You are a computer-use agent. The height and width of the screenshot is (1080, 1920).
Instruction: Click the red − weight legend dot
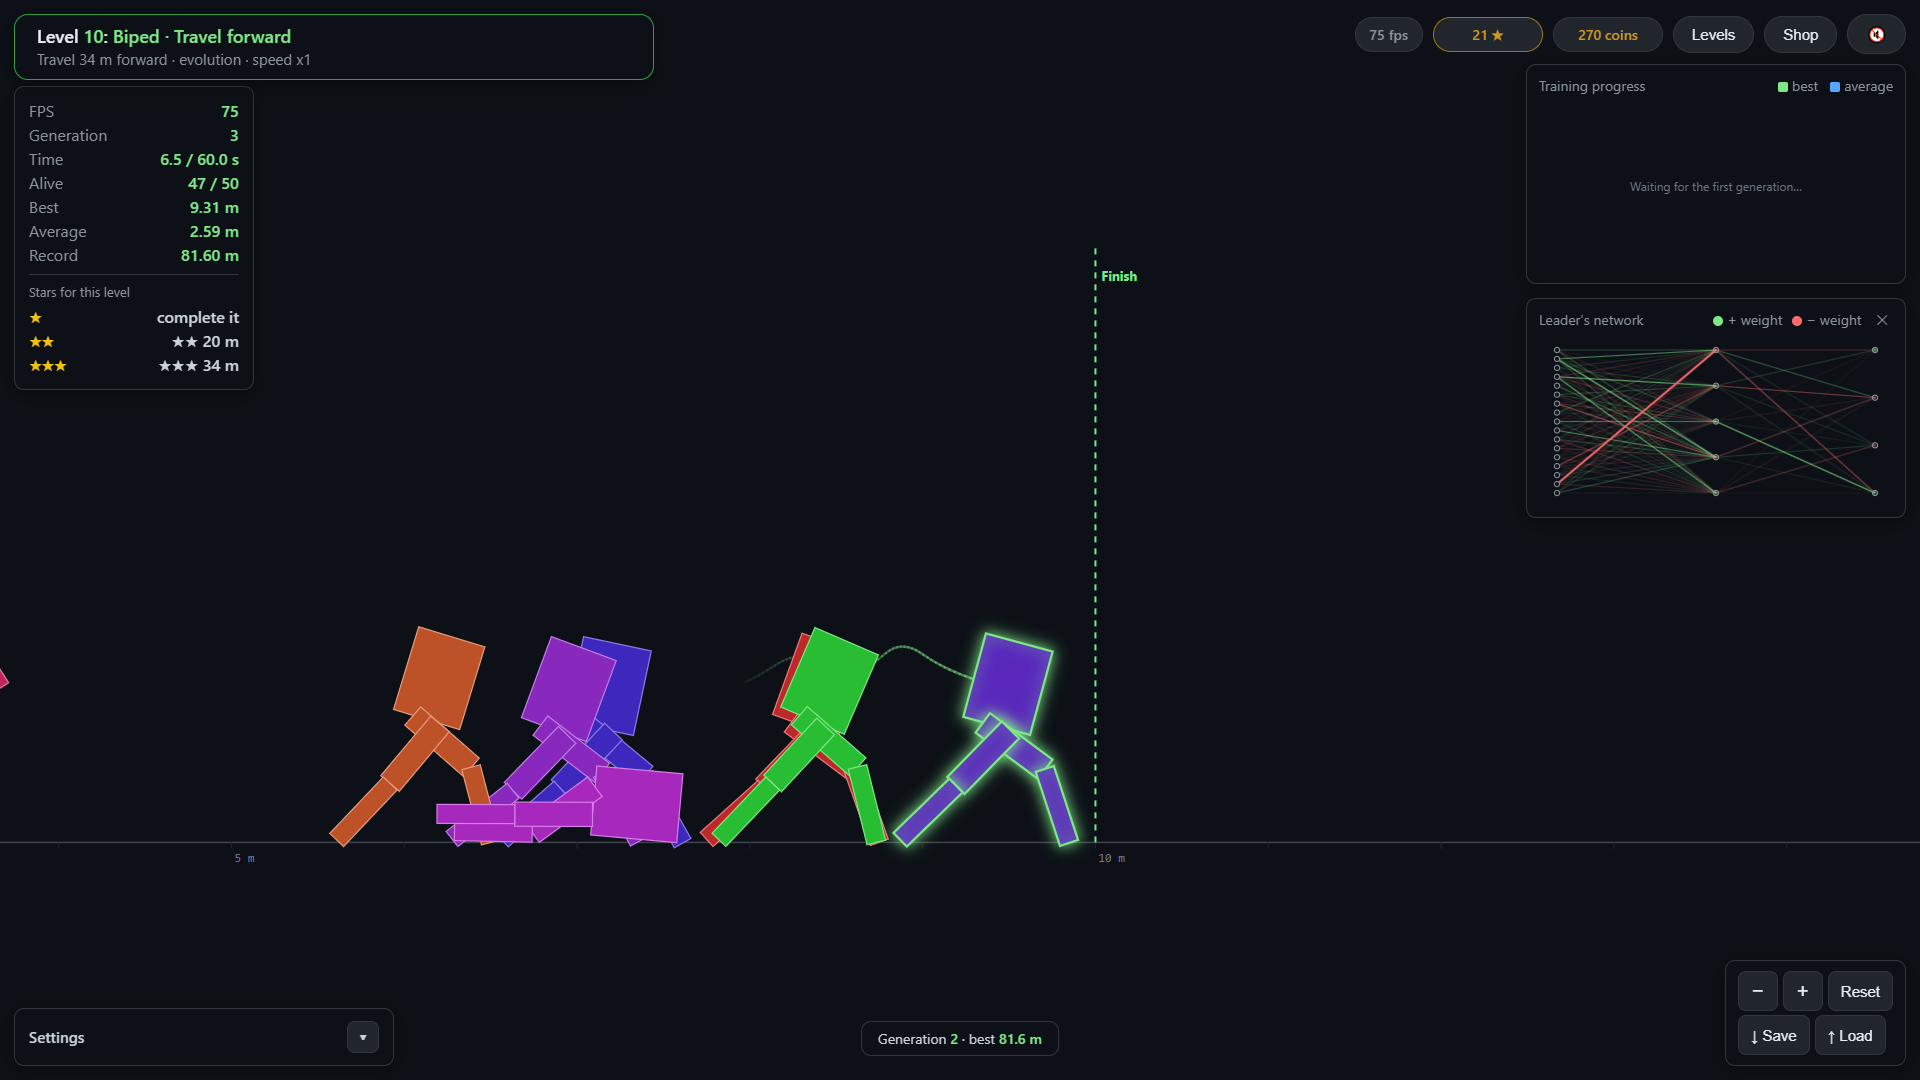pos(1796,321)
